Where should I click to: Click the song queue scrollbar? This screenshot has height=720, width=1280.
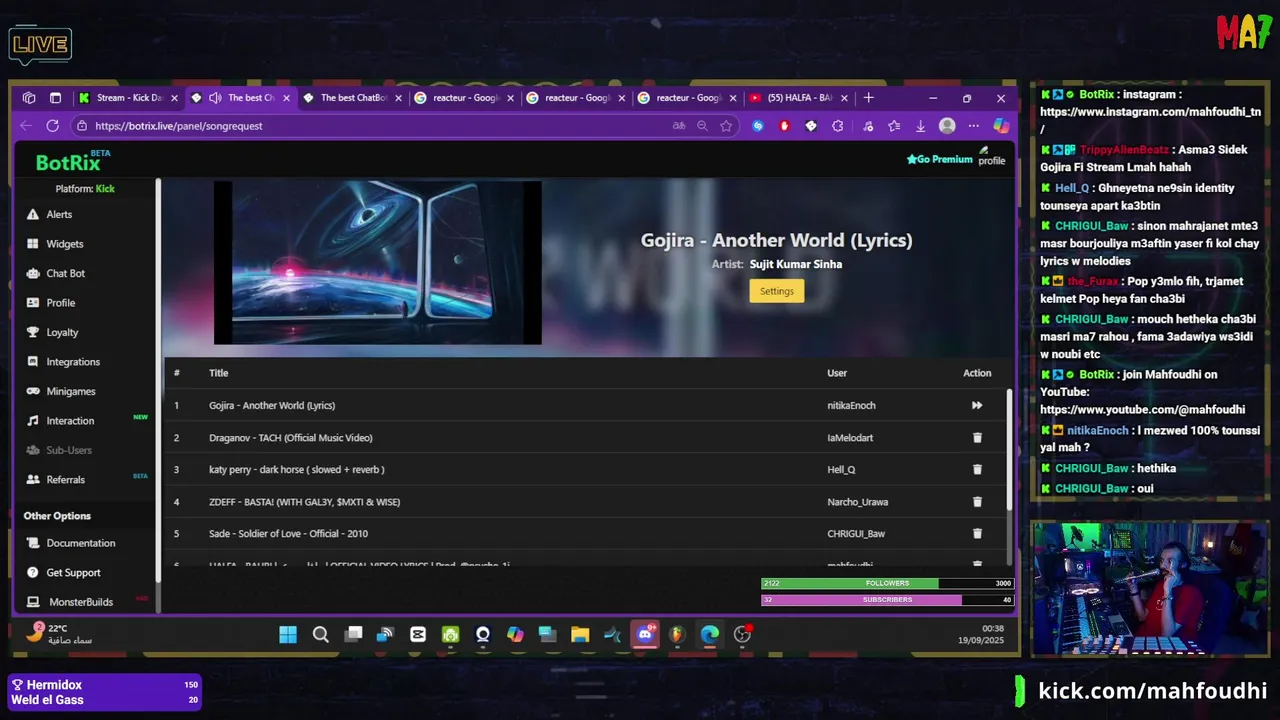coord(1008,450)
